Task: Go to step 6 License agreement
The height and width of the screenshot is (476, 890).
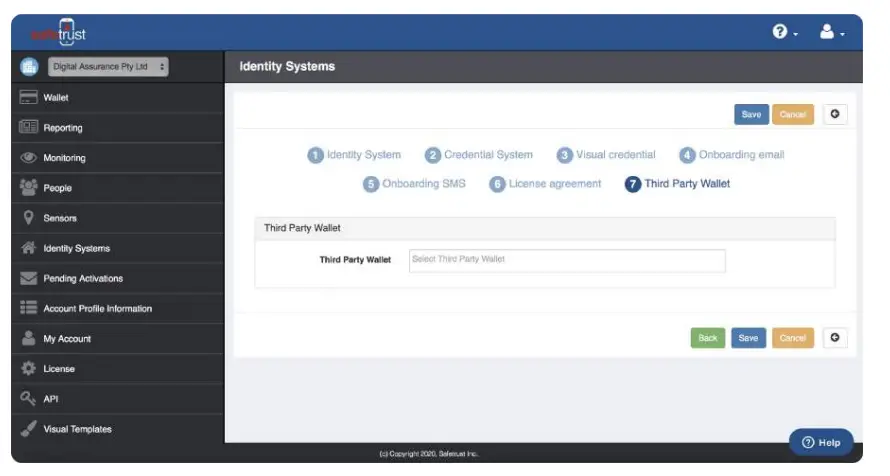Action: click(x=545, y=184)
